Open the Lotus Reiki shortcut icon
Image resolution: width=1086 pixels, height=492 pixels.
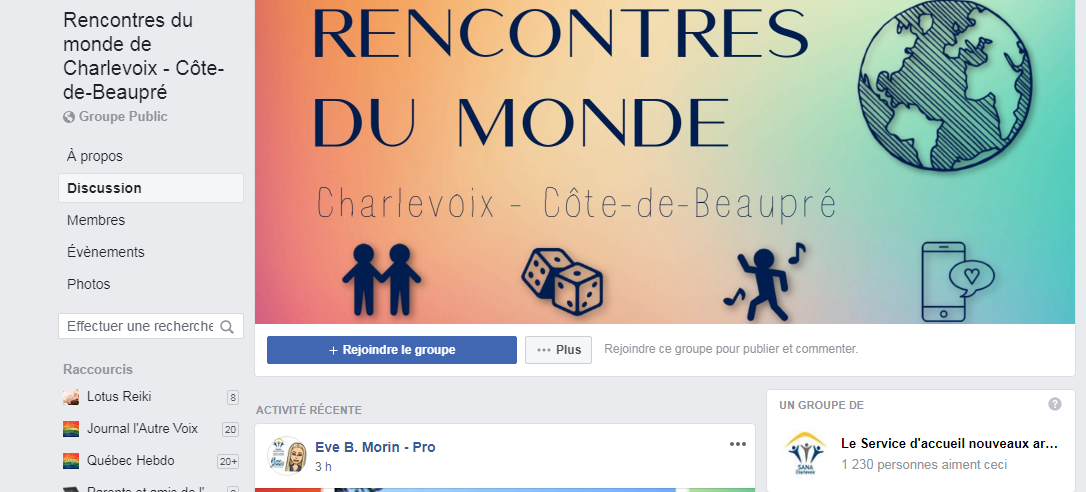[71, 397]
